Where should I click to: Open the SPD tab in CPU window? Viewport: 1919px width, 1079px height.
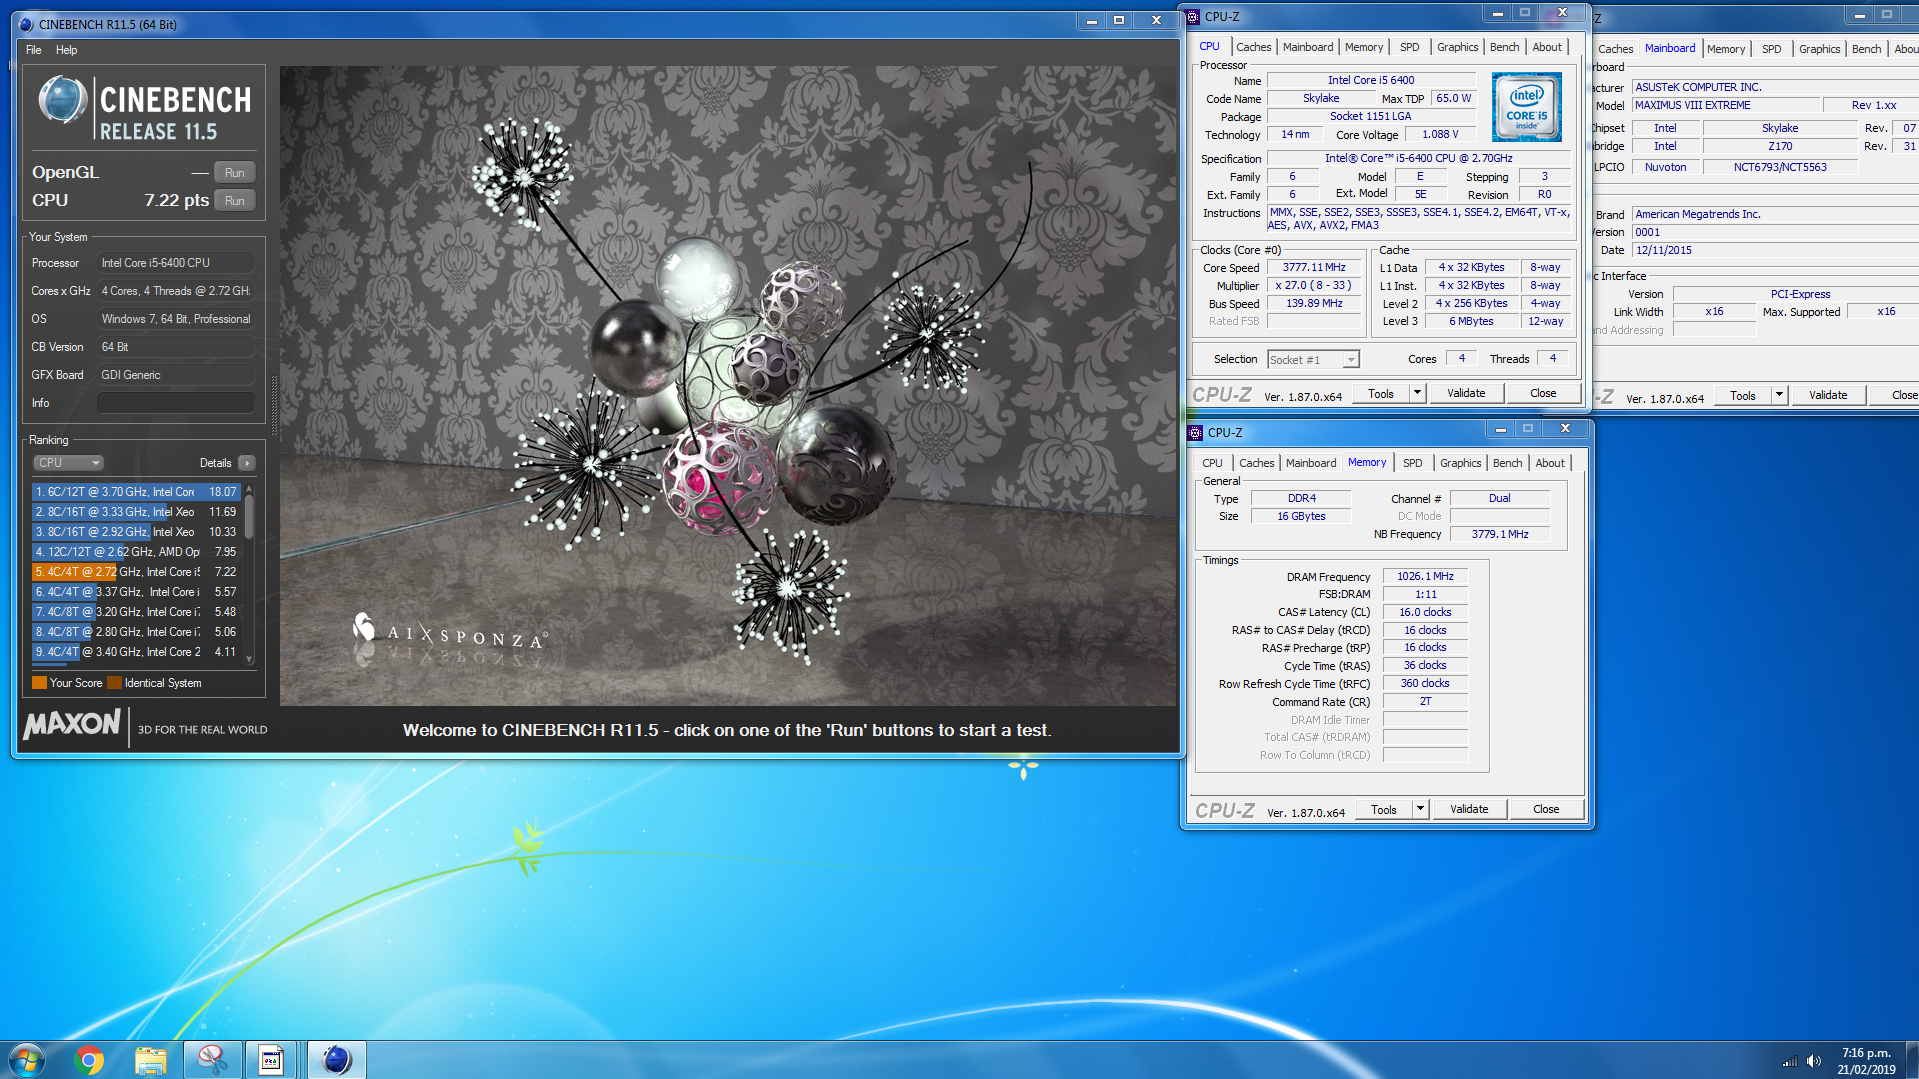(1409, 47)
